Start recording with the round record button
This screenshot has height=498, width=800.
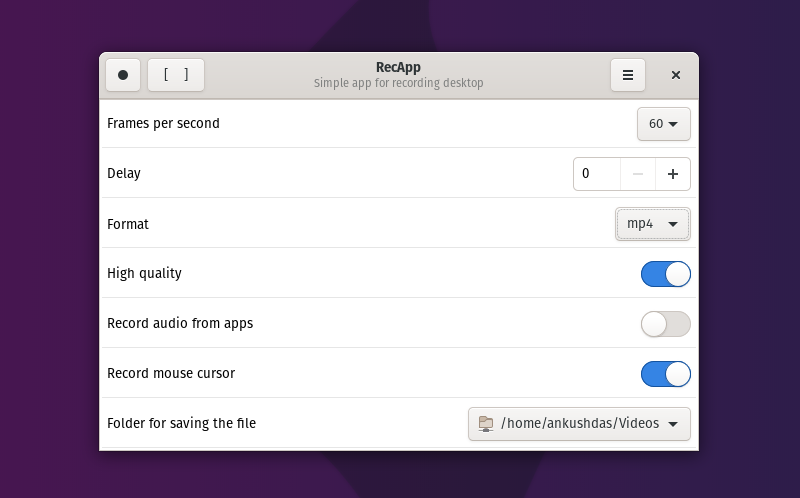coord(123,75)
